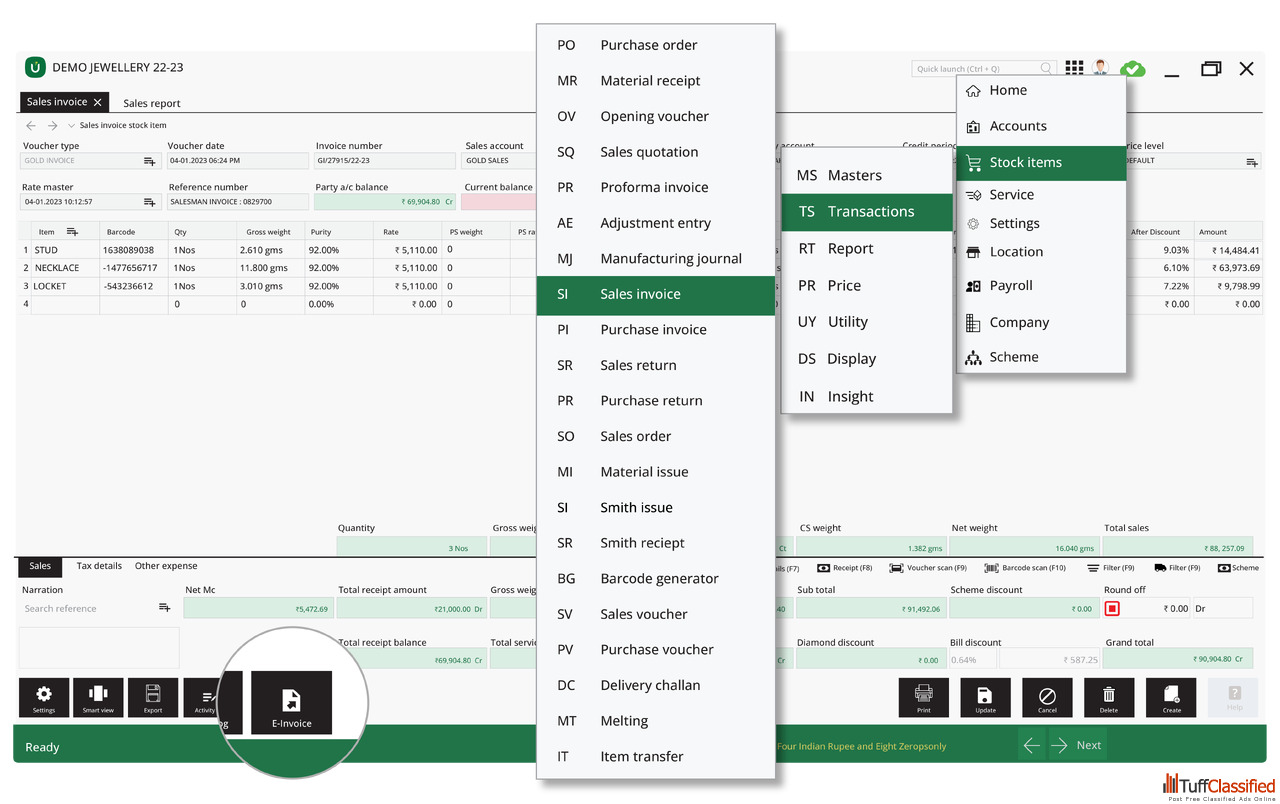Open the Rate master selector
This screenshot has width=1280, height=804.
149,202
